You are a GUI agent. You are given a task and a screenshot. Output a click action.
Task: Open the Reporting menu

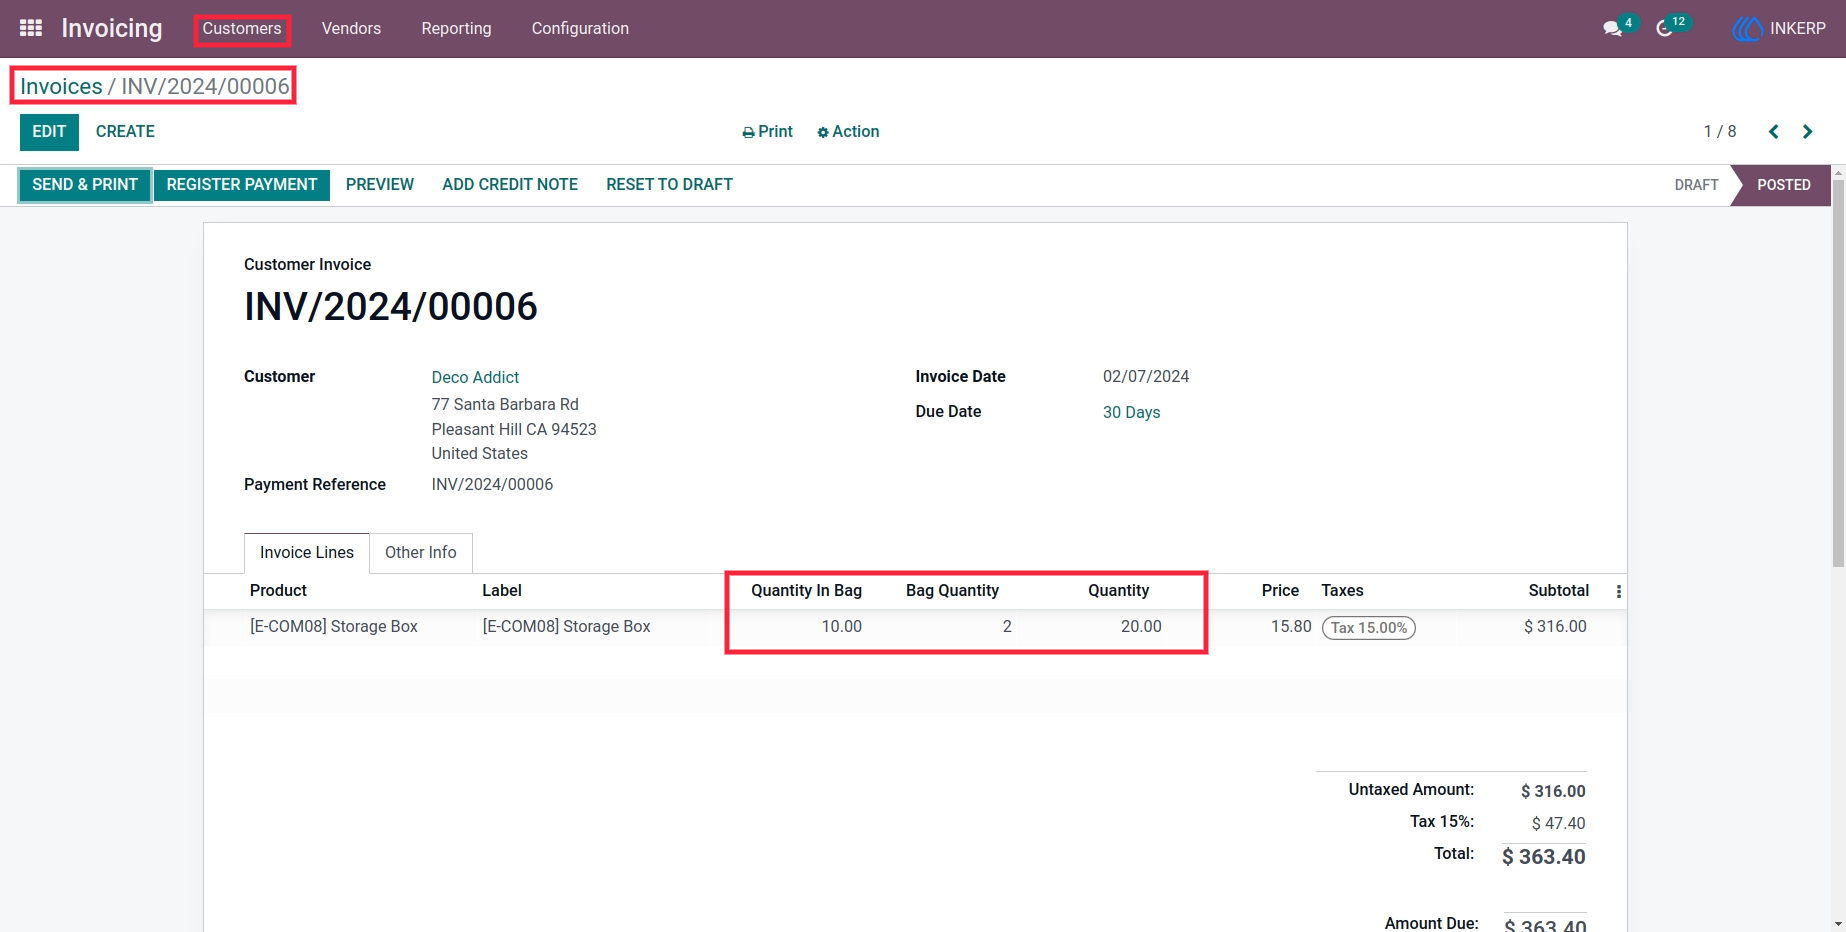[456, 29]
